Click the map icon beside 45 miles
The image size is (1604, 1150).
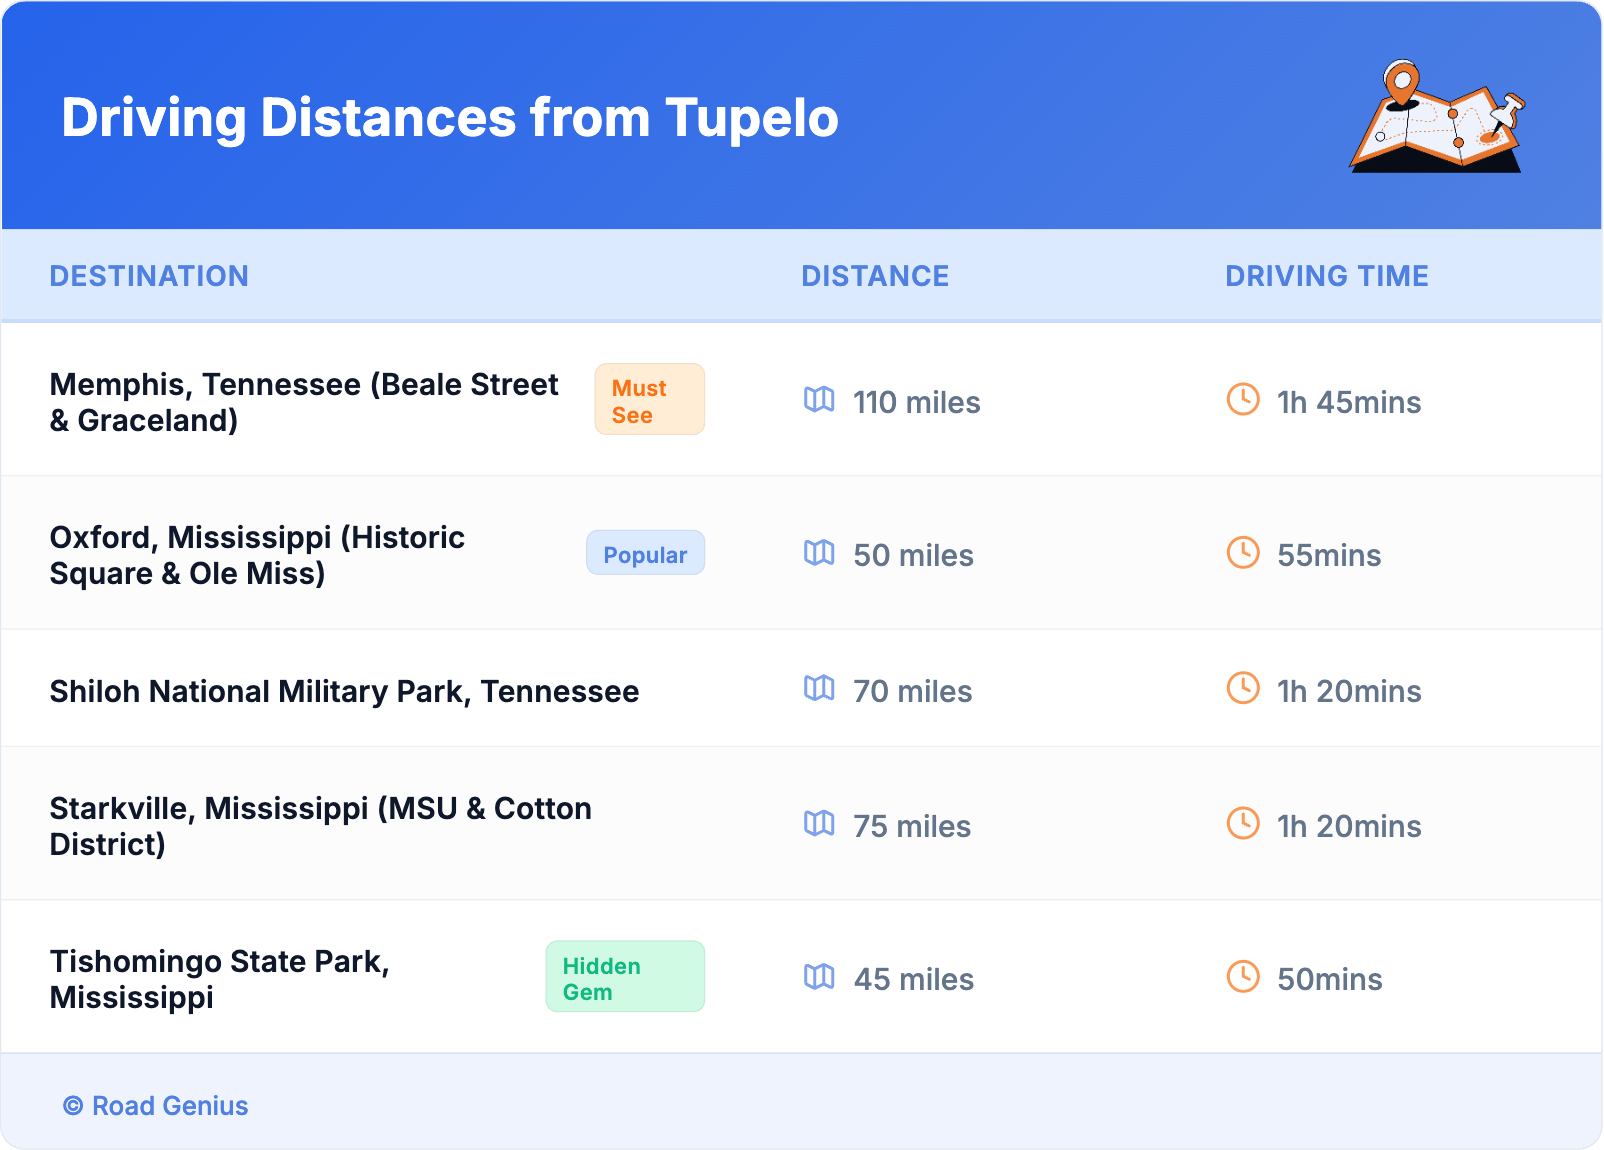point(819,977)
